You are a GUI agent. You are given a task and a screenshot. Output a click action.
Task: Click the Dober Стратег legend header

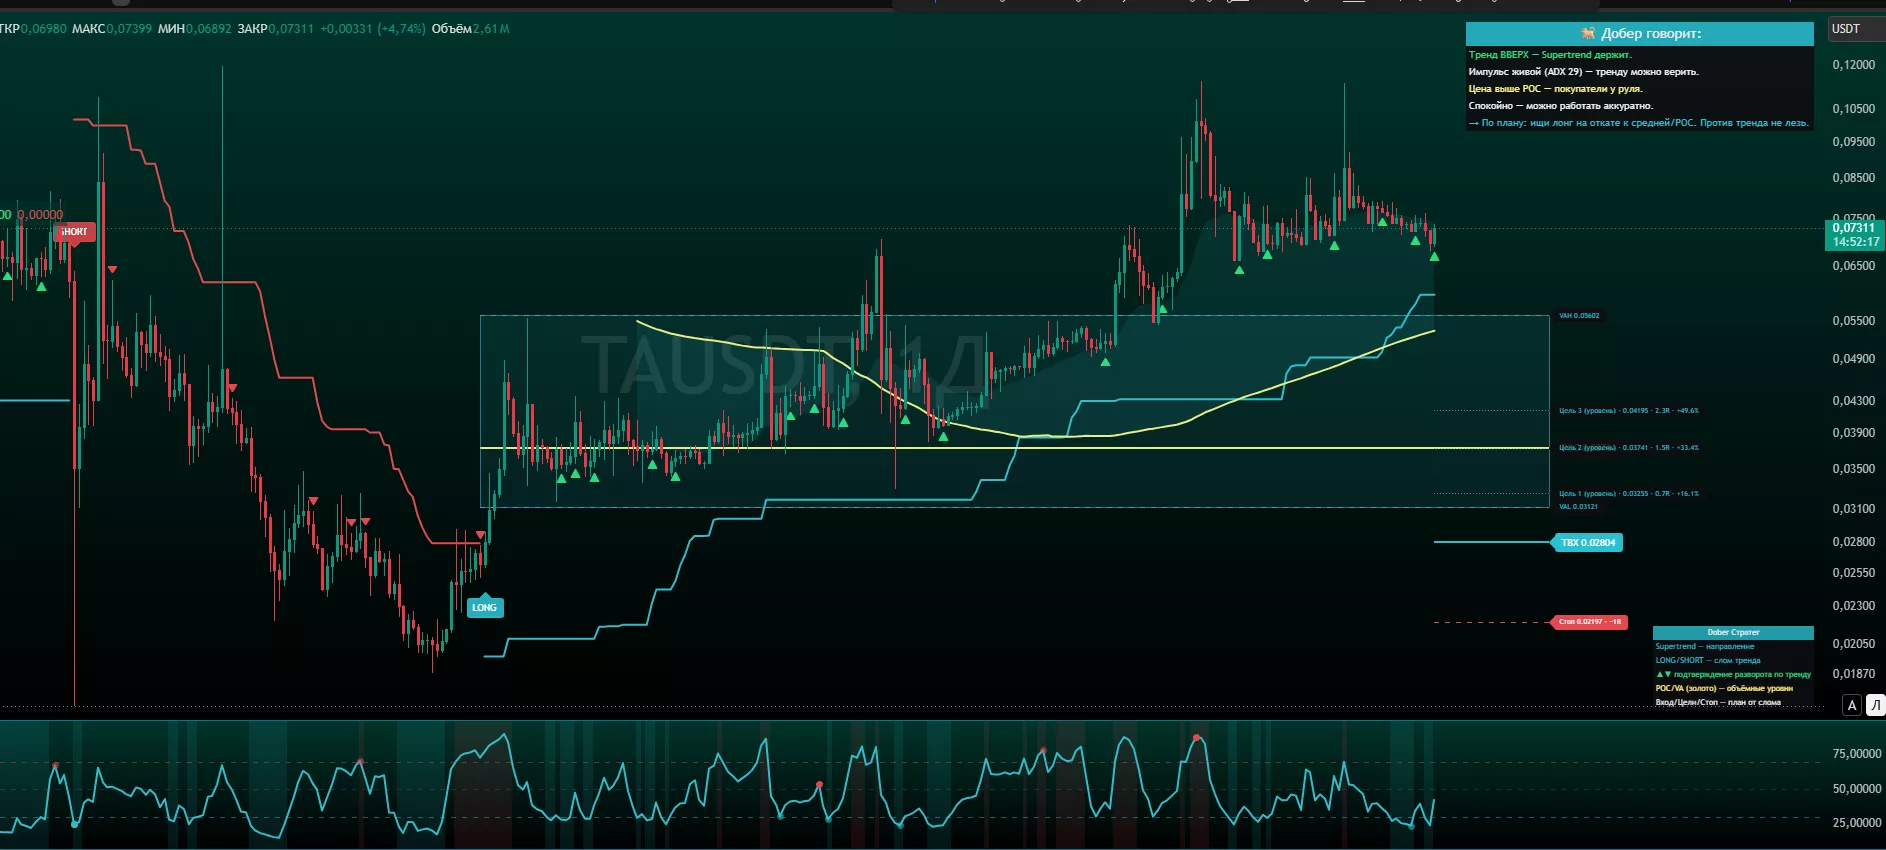coord(1733,633)
